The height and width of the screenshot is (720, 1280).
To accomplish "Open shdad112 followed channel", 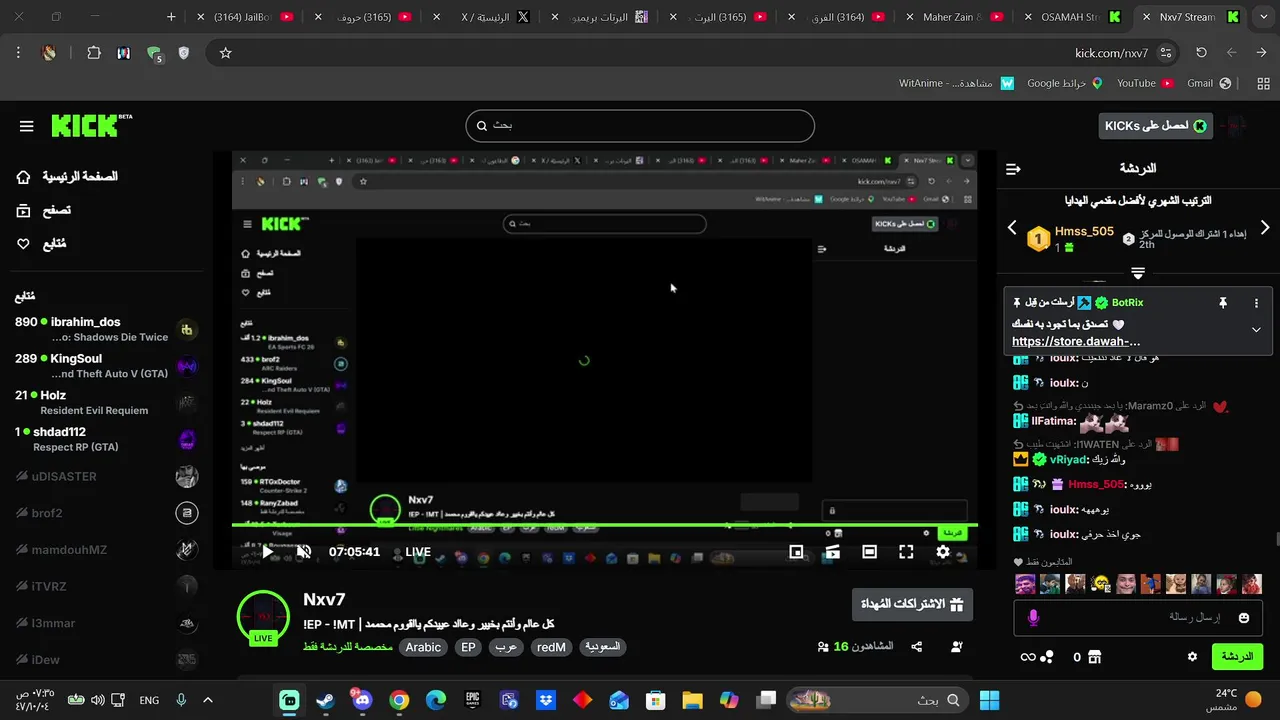I will (105, 439).
